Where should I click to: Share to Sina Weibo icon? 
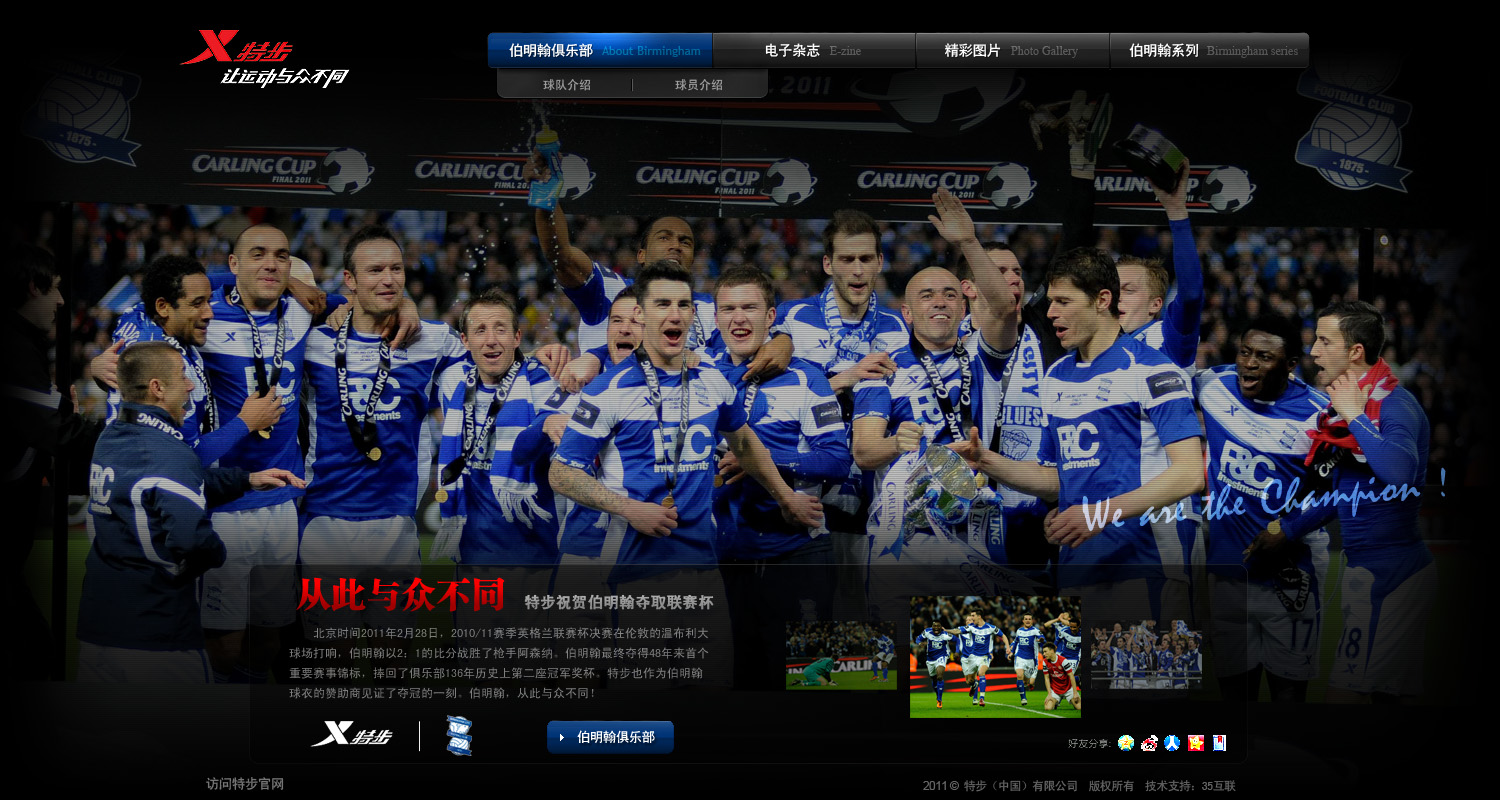1149,743
